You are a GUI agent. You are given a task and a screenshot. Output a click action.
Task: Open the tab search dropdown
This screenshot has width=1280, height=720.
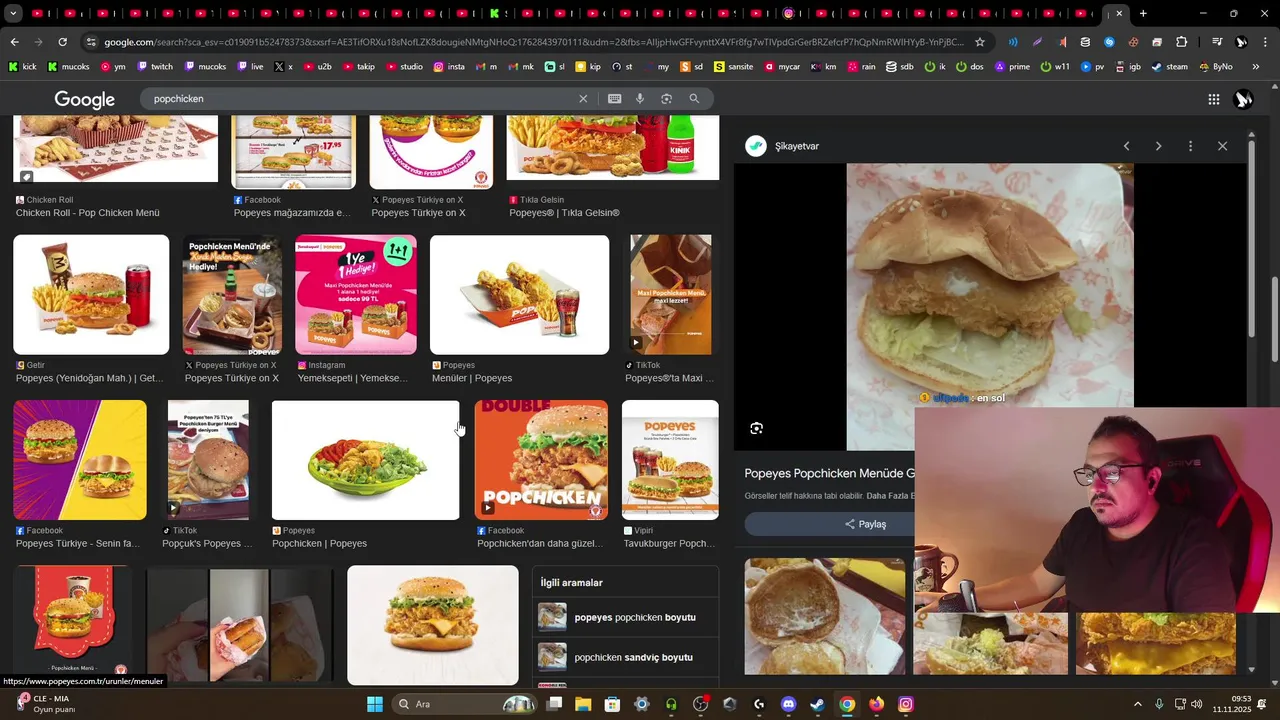click(x=13, y=14)
